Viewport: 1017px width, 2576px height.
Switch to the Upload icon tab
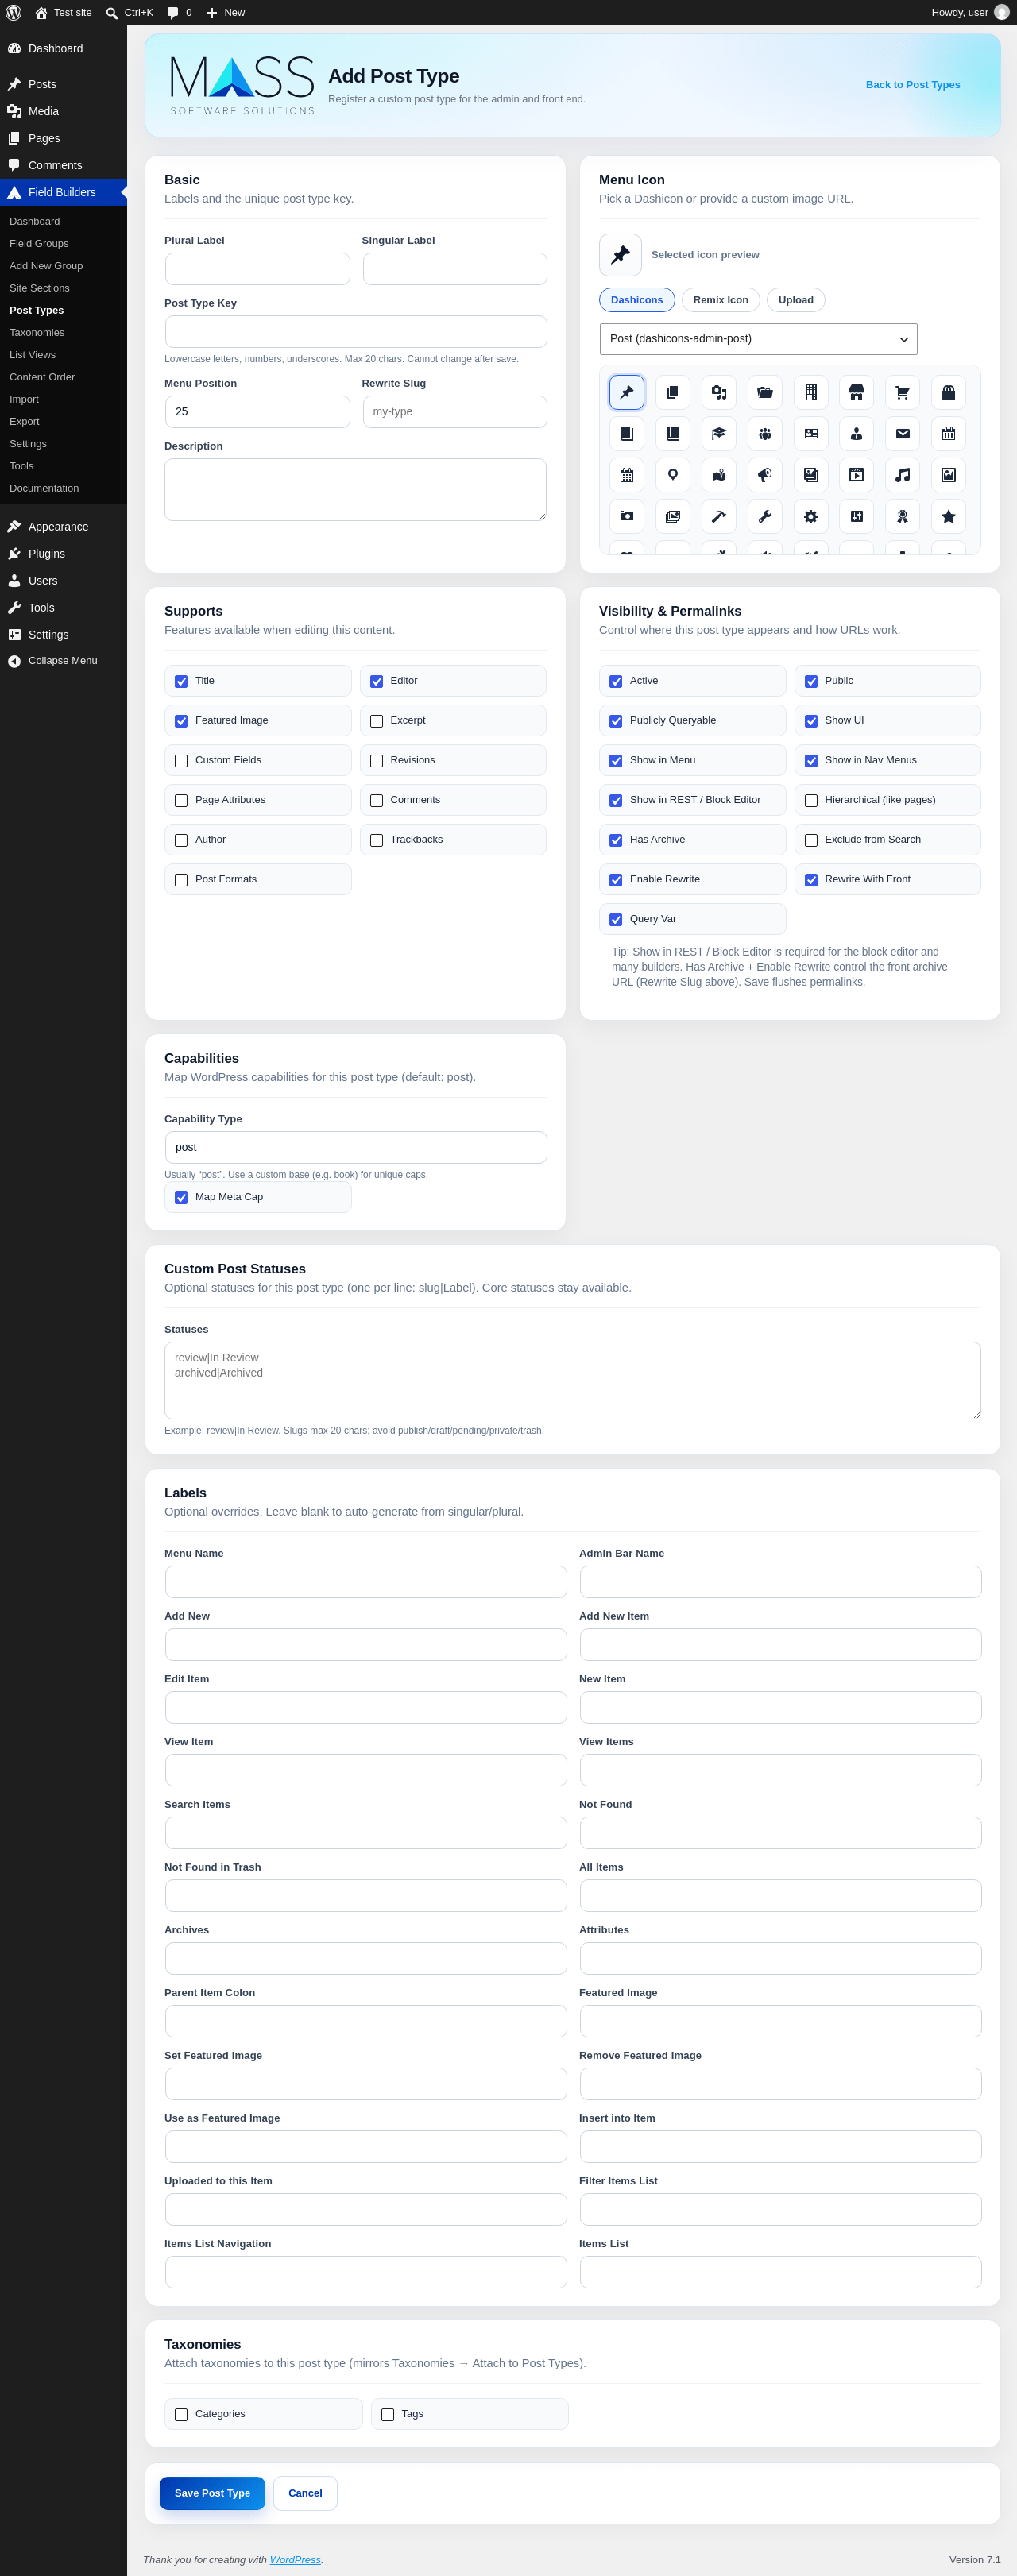[795, 300]
